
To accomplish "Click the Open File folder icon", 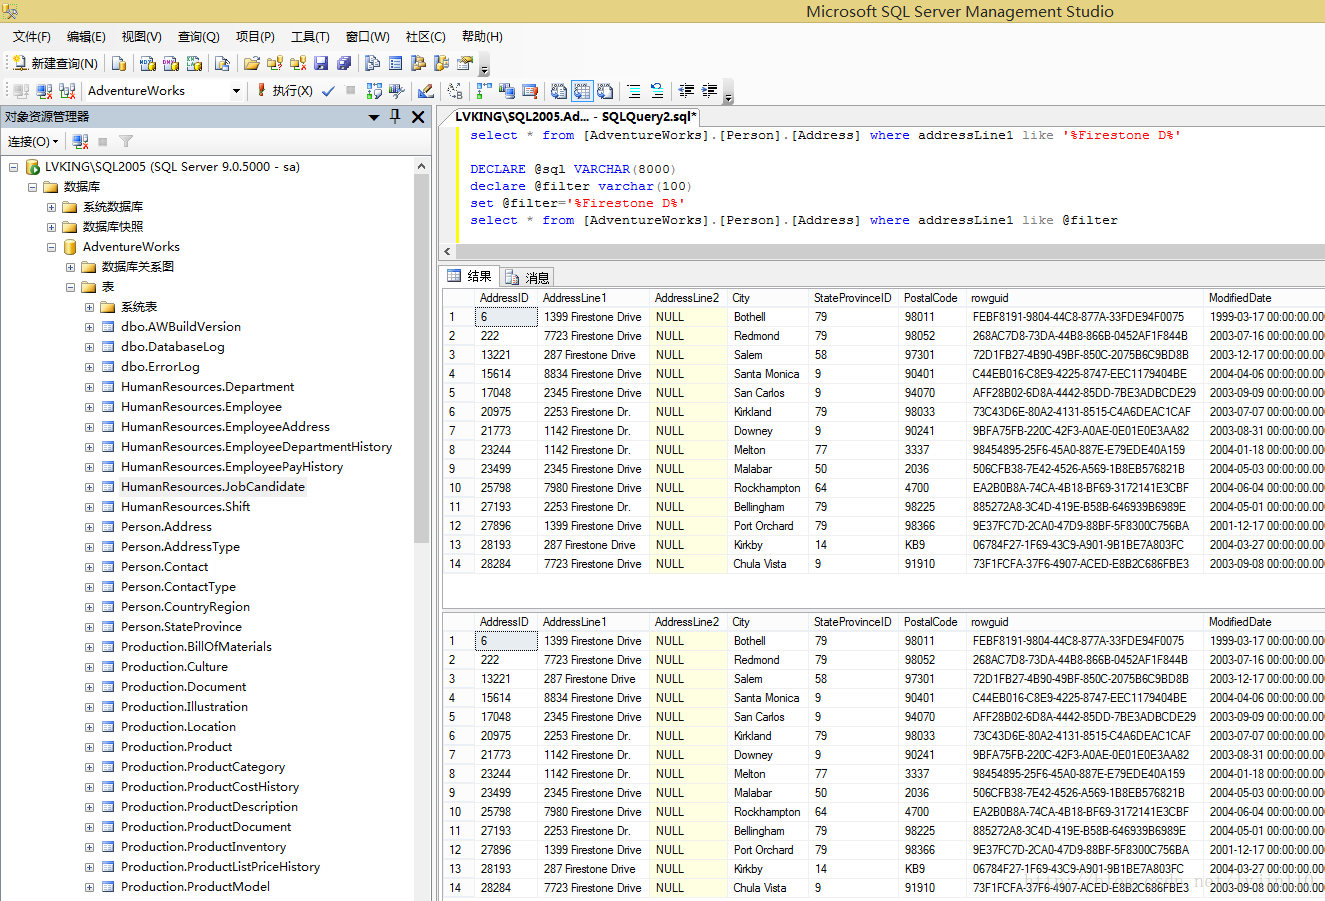I will 252,63.
